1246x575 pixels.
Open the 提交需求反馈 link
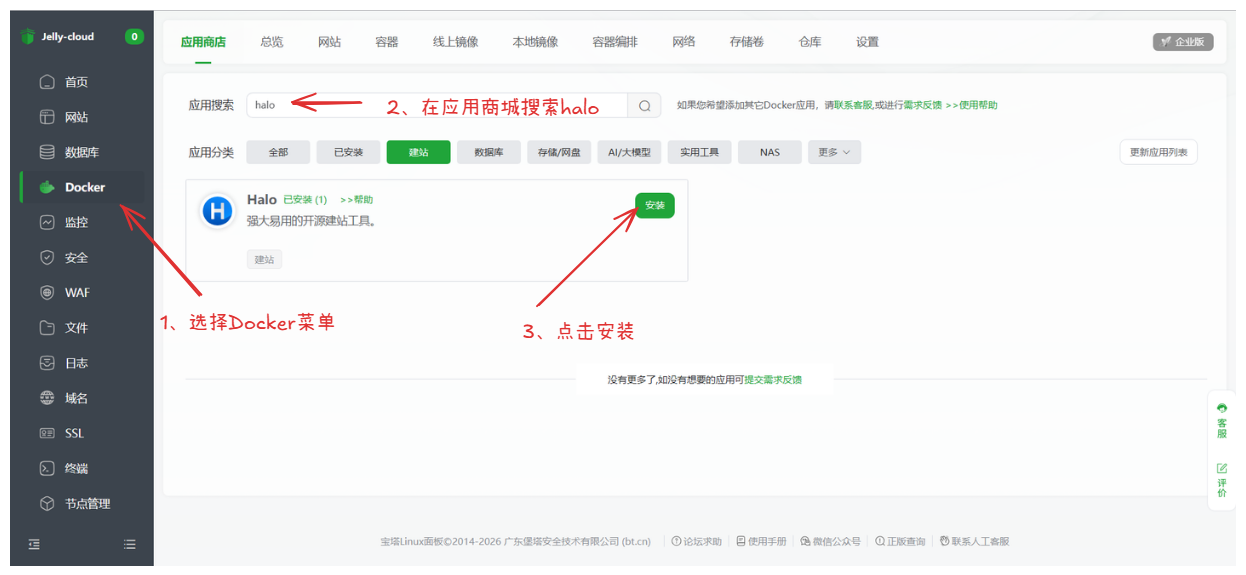[x=773, y=380]
